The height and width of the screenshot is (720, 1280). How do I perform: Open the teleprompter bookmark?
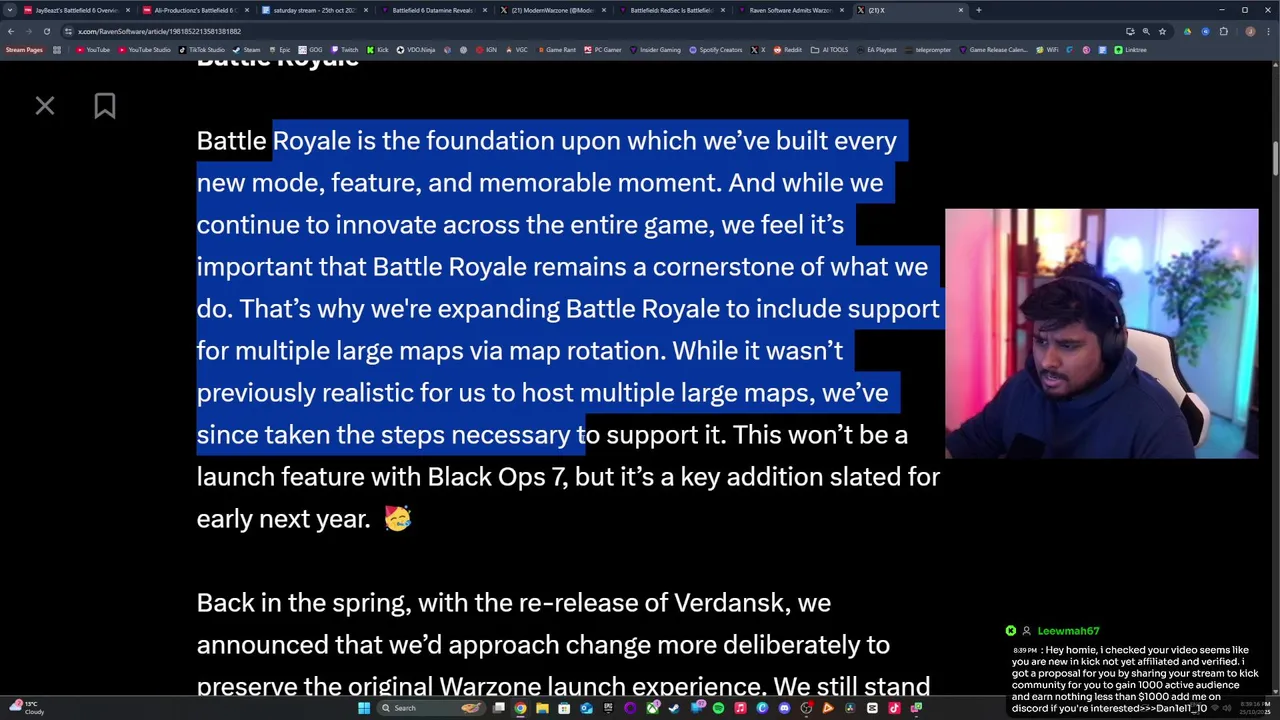click(x=927, y=50)
